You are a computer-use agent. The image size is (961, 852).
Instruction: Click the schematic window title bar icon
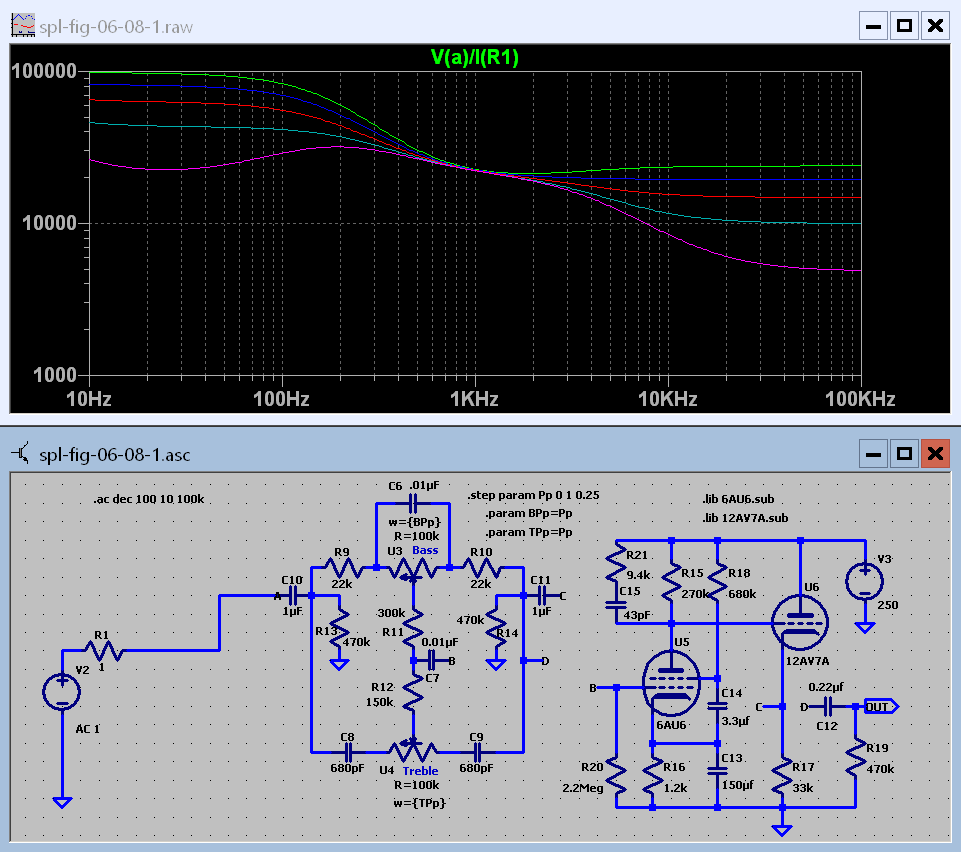coord(21,455)
